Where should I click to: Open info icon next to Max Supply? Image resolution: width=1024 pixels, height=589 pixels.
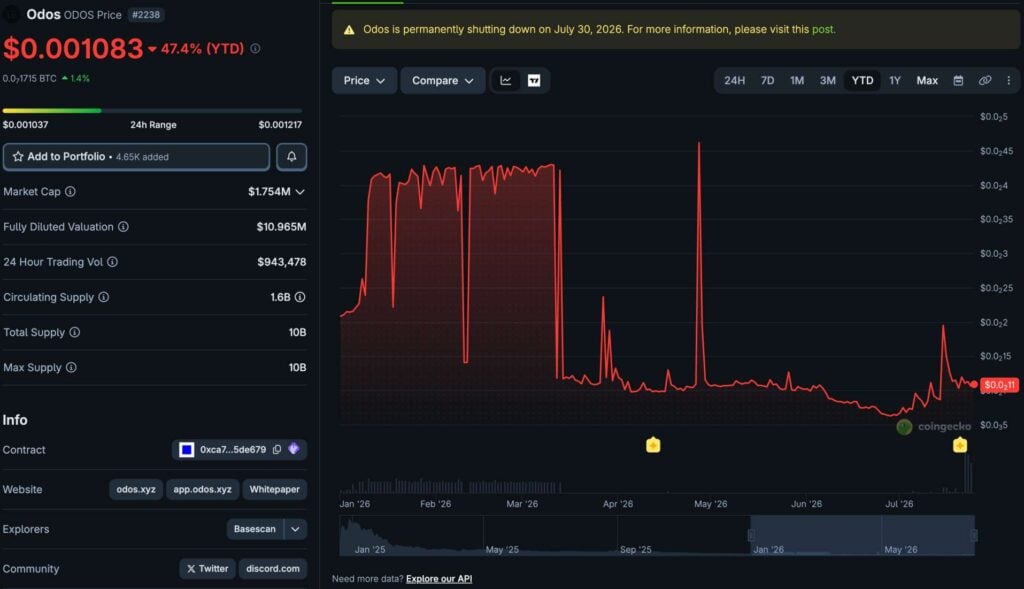(x=71, y=368)
